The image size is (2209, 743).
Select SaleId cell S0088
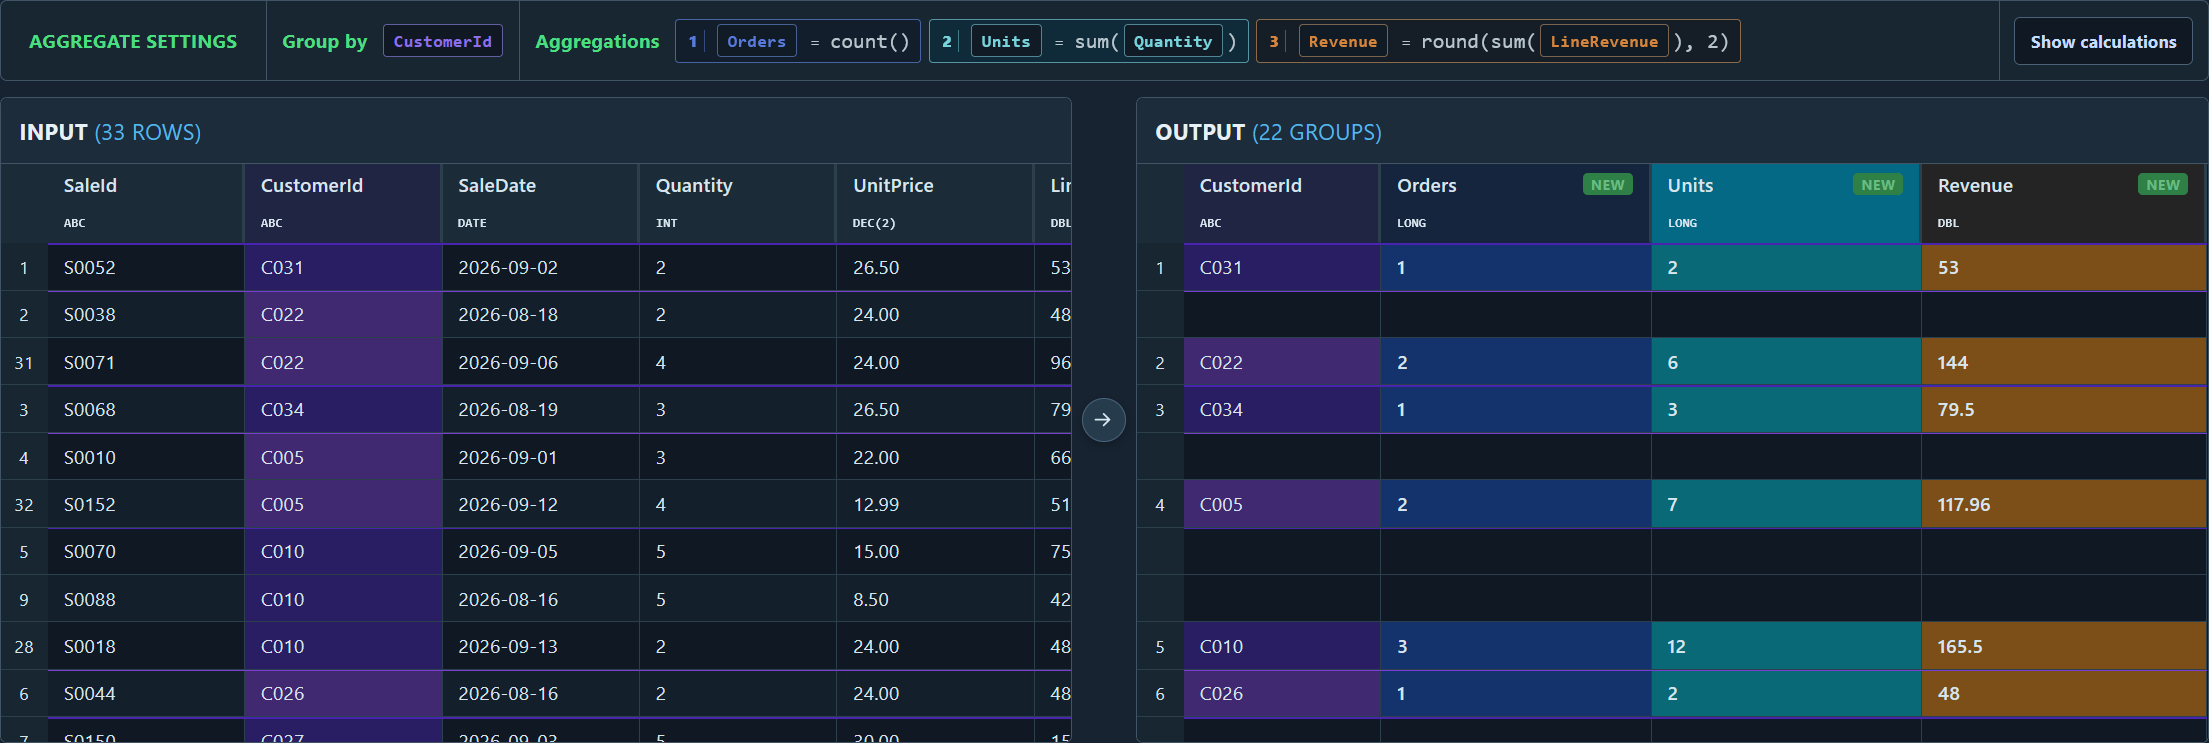click(x=146, y=600)
